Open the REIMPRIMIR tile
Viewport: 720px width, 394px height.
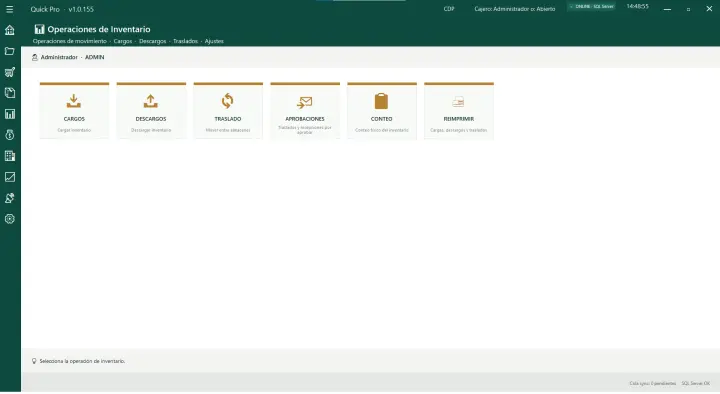click(x=459, y=111)
